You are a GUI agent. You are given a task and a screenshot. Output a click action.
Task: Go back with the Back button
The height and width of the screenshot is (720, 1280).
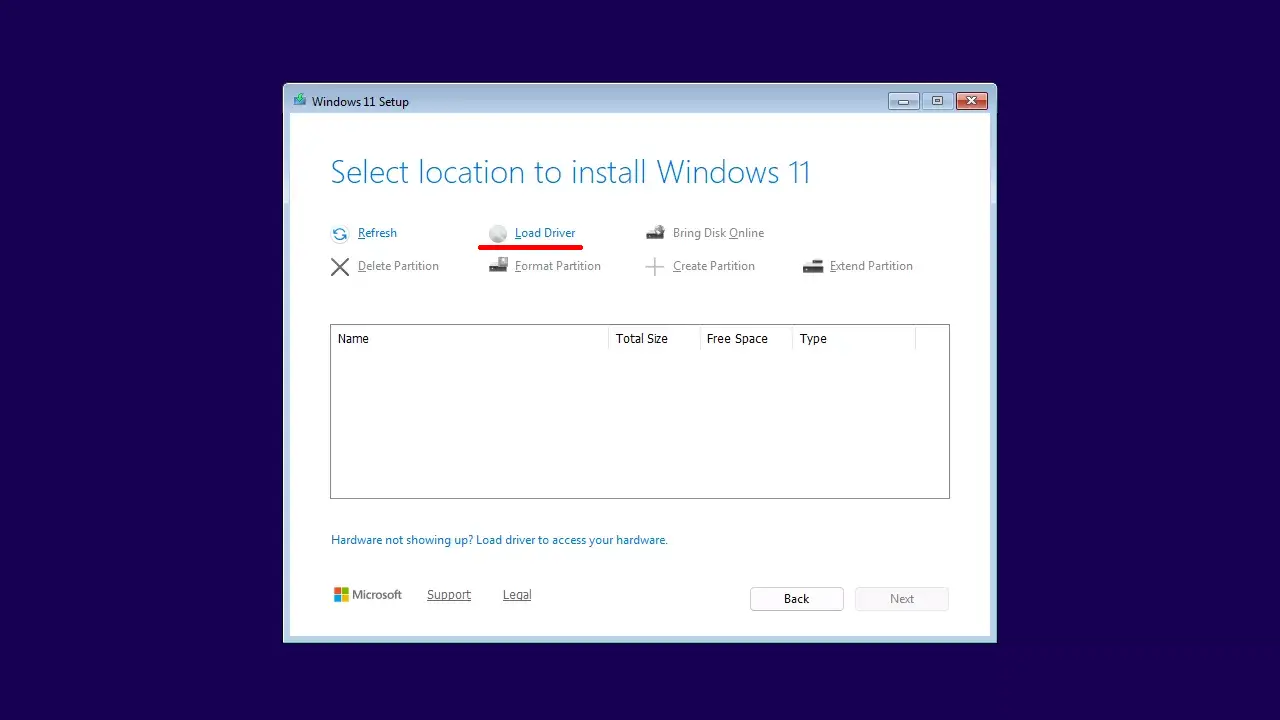tap(797, 599)
